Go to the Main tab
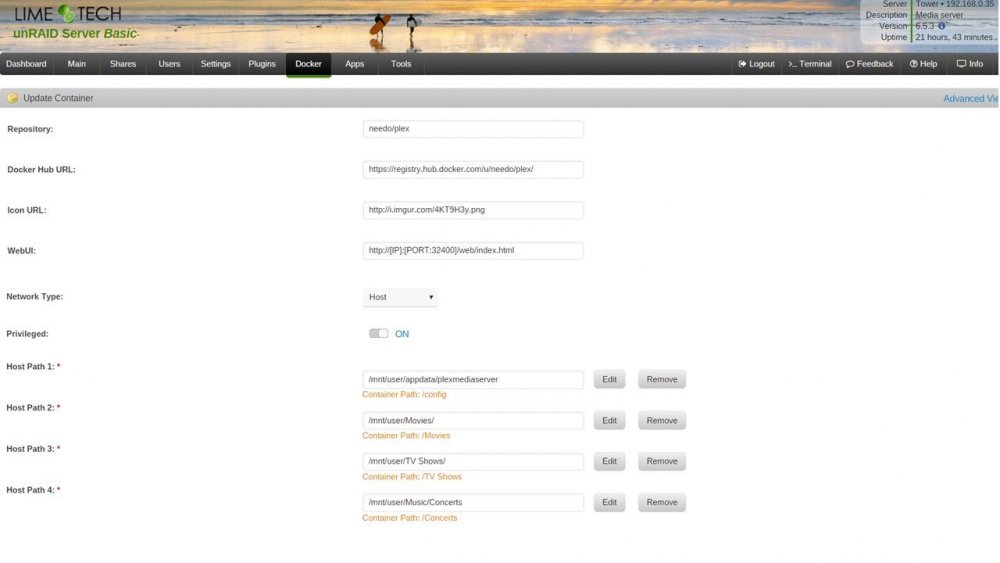 coord(77,64)
